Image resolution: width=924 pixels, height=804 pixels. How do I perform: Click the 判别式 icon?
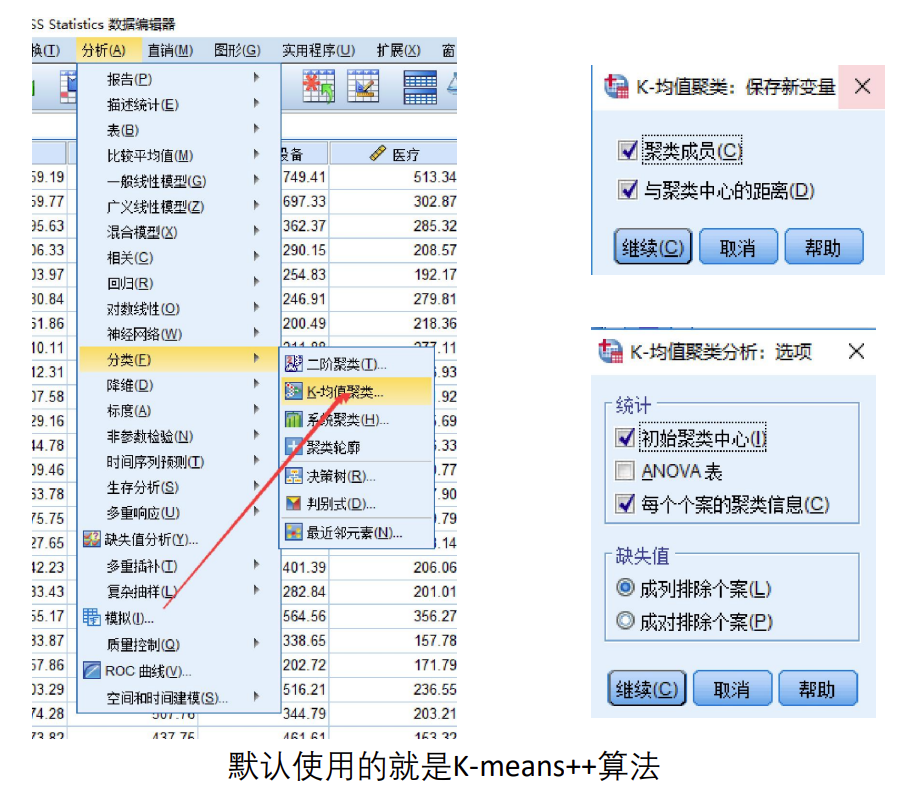click(293, 503)
